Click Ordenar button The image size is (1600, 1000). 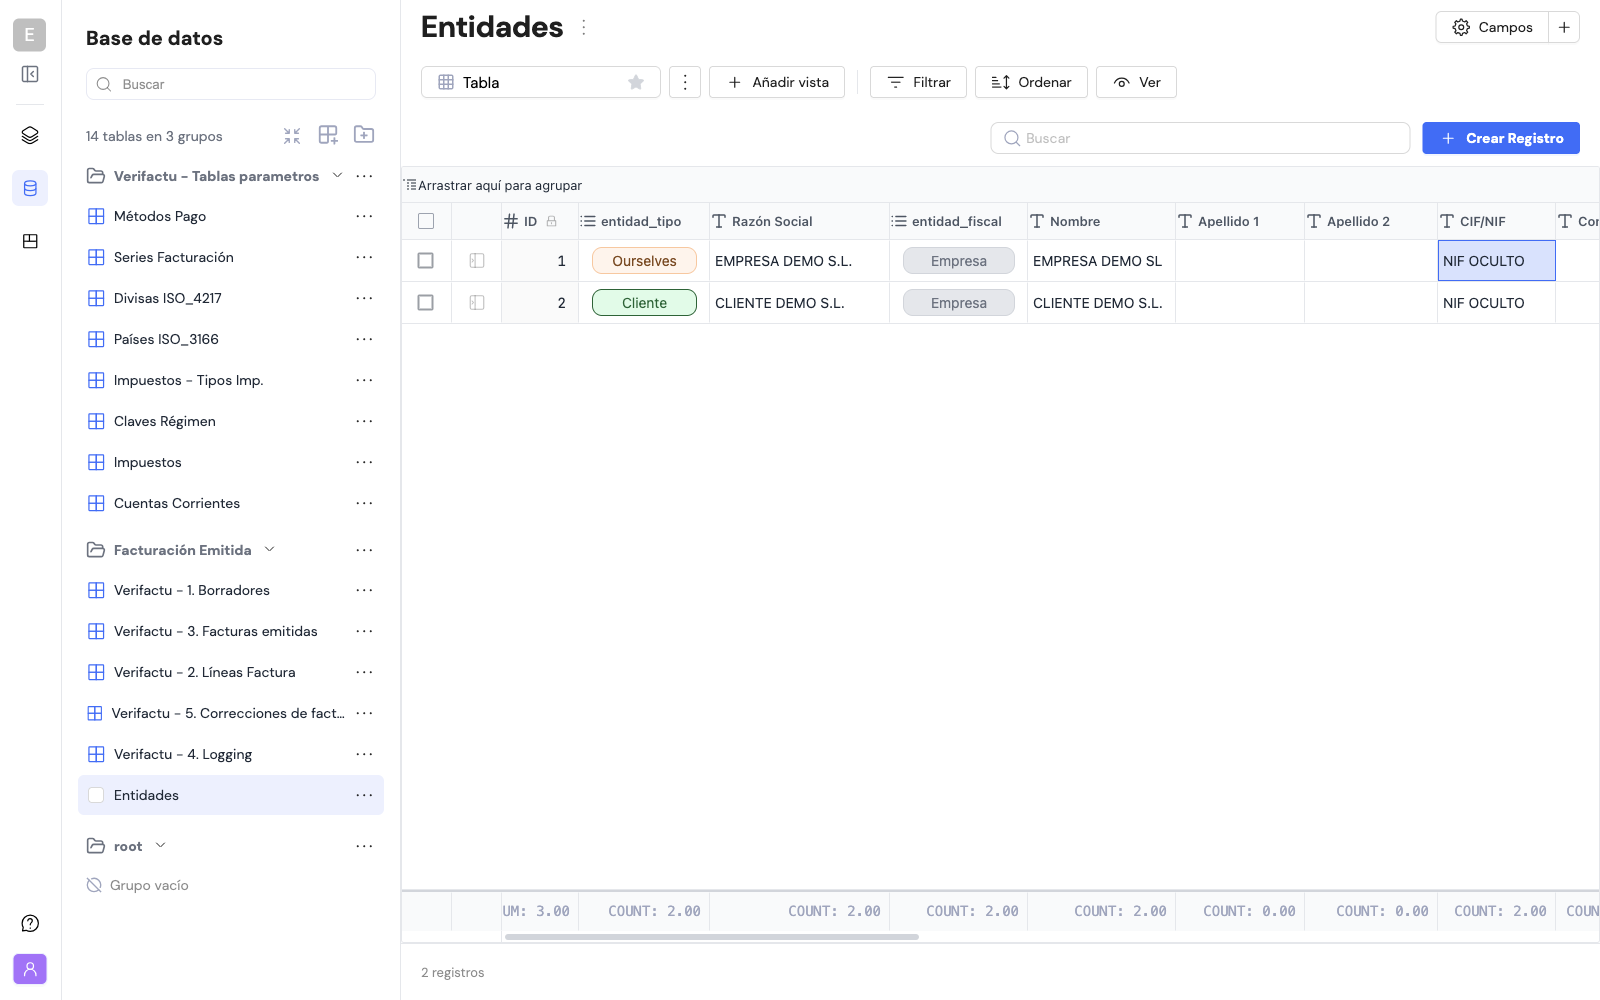(x=1031, y=82)
